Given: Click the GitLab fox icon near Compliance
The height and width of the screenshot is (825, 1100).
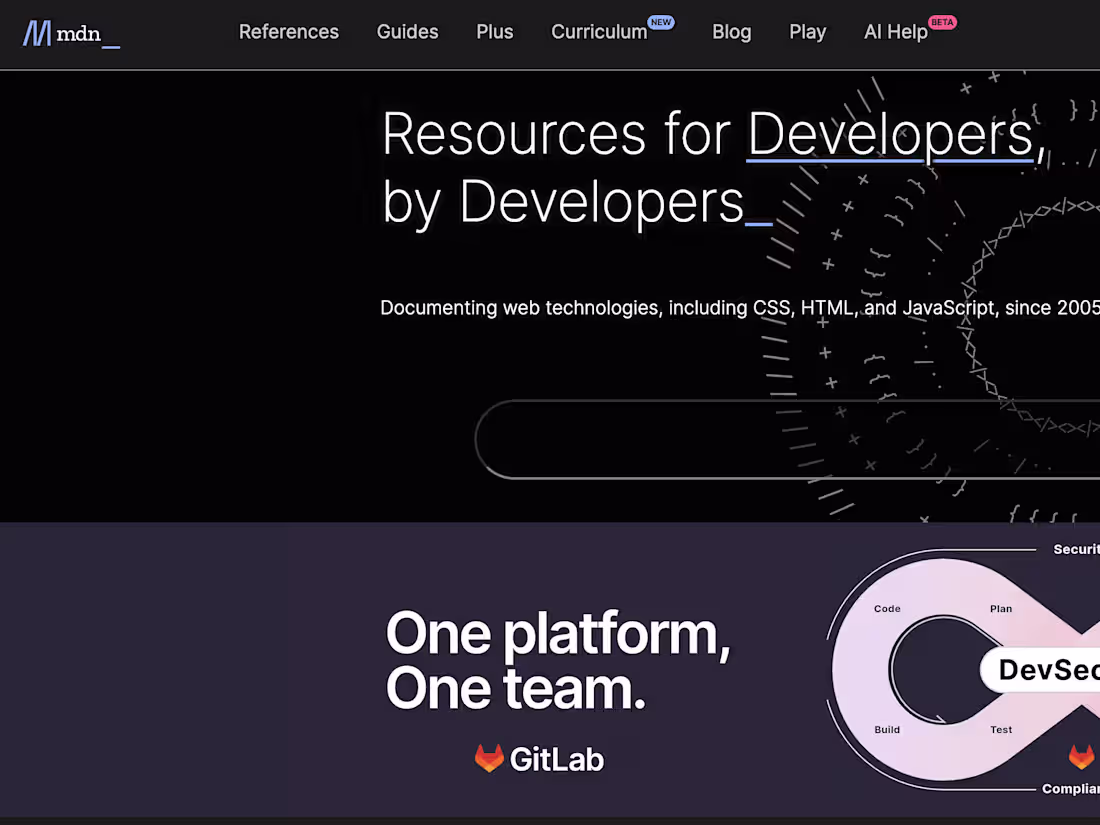Looking at the screenshot, I should point(1081,758).
